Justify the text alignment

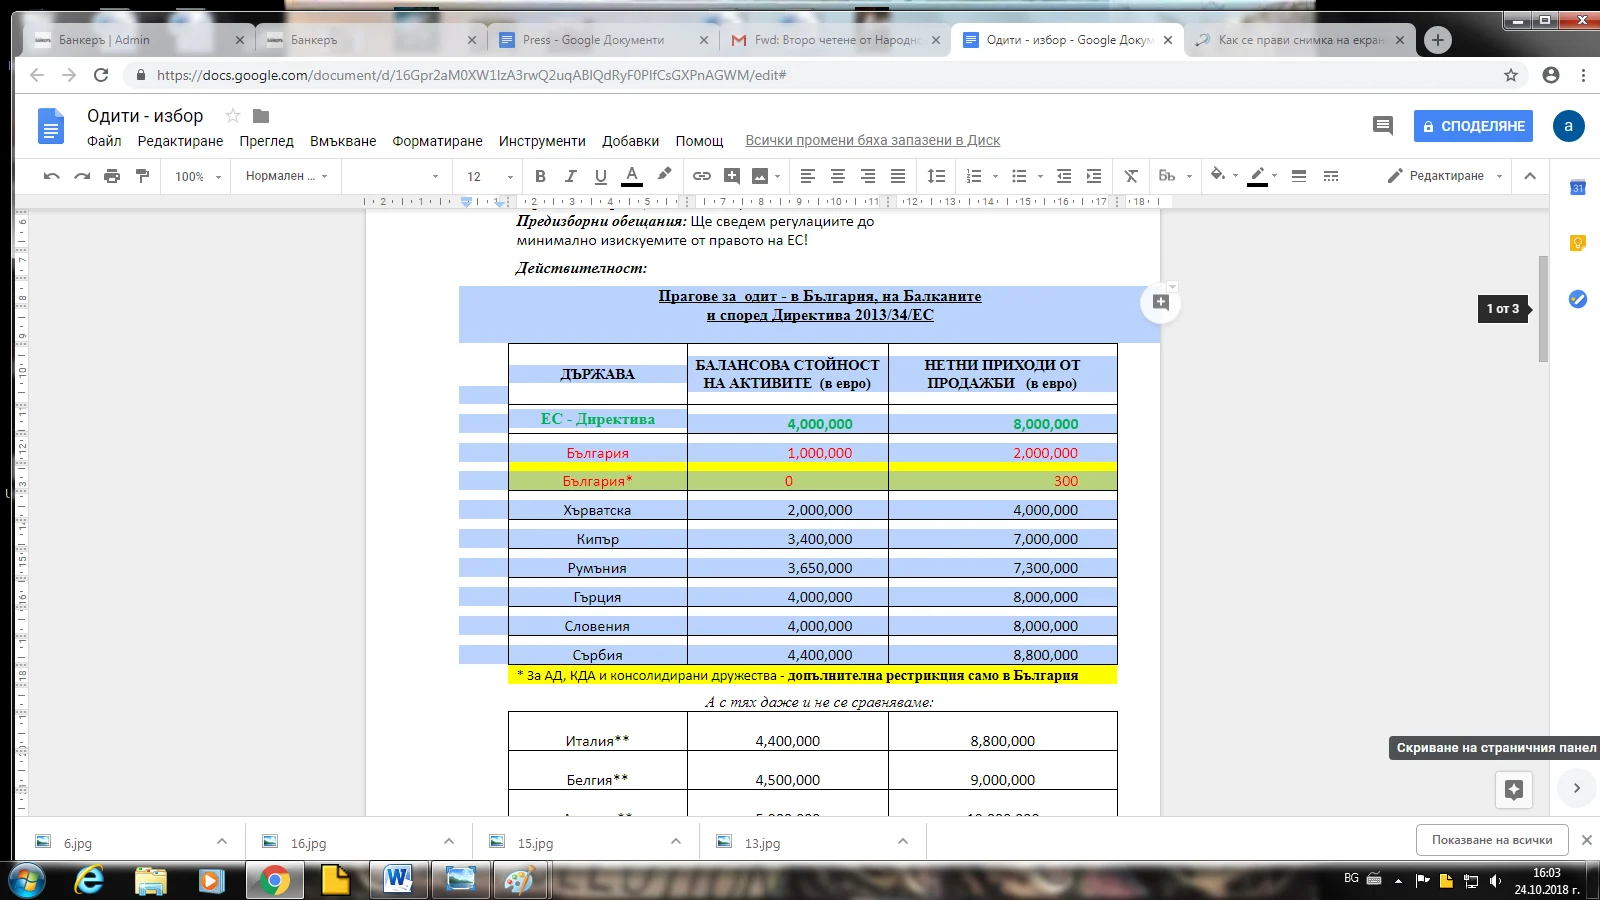pyautogui.click(x=898, y=176)
